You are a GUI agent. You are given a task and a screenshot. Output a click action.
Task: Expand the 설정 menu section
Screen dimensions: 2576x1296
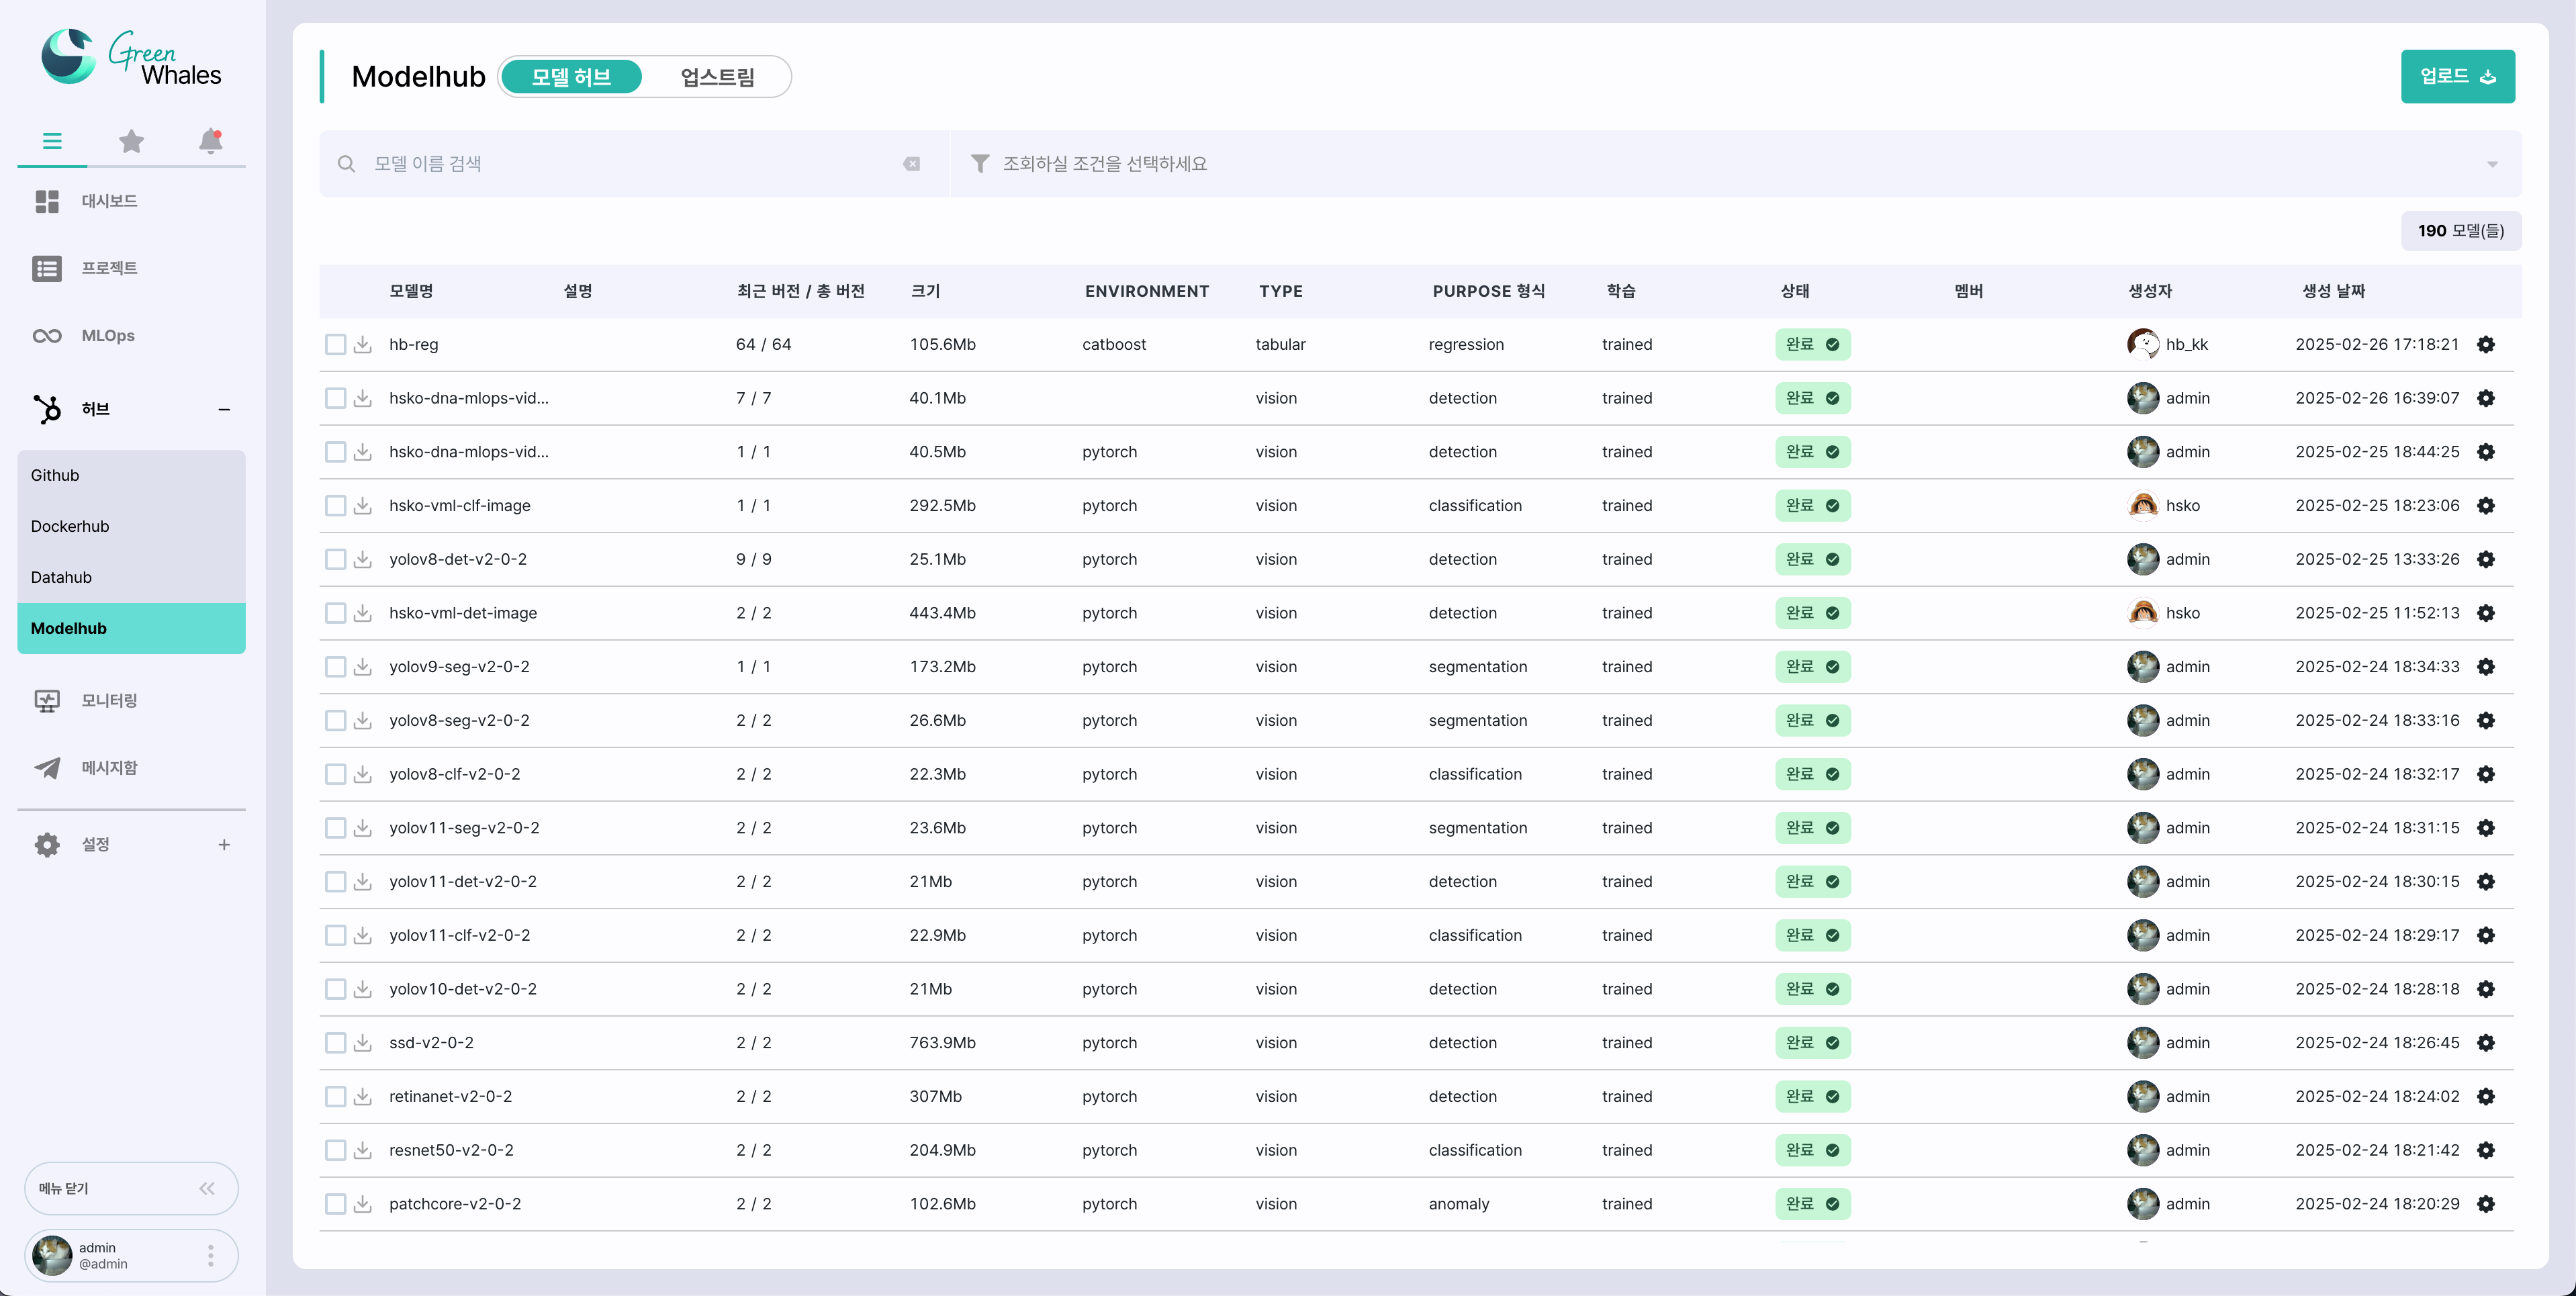click(x=224, y=845)
